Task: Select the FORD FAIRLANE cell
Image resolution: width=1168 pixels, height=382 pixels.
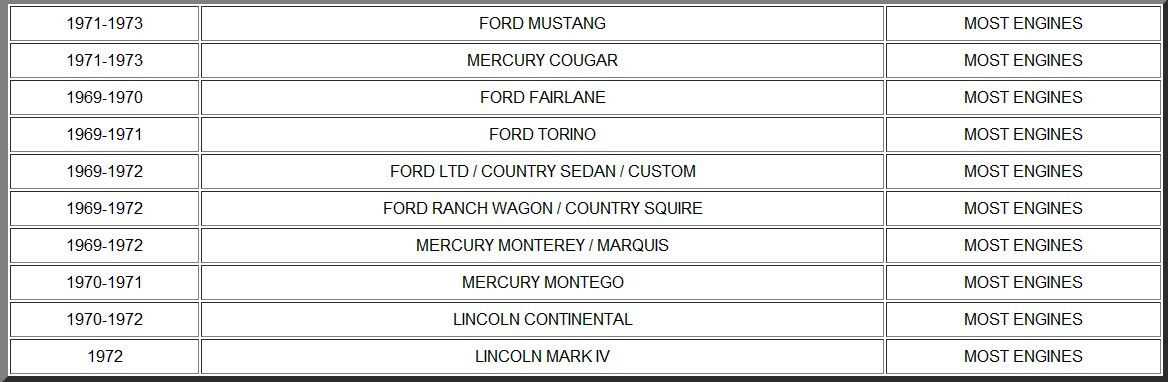Action: click(542, 98)
